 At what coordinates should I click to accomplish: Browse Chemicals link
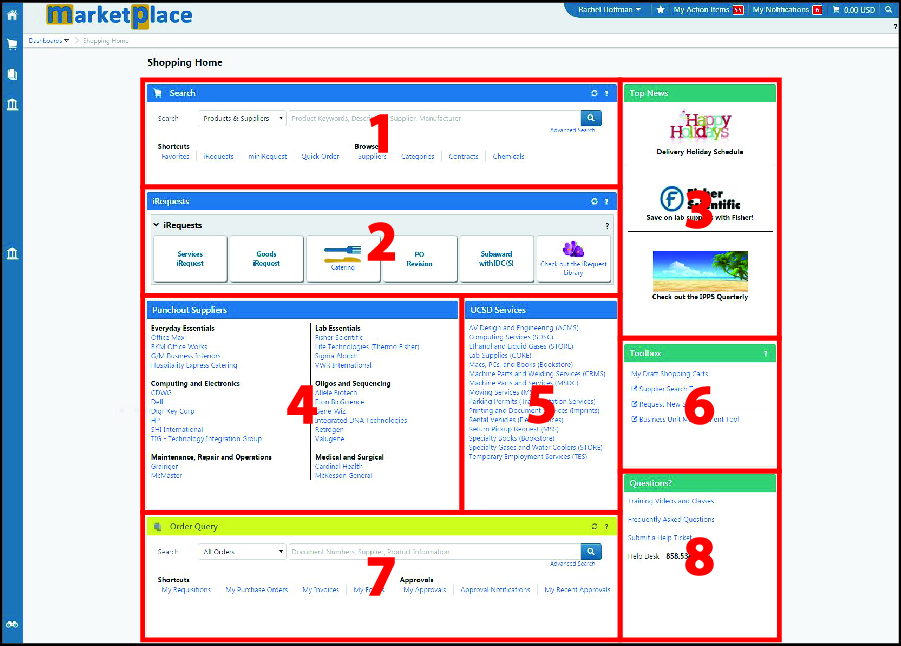click(x=509, y=156)
